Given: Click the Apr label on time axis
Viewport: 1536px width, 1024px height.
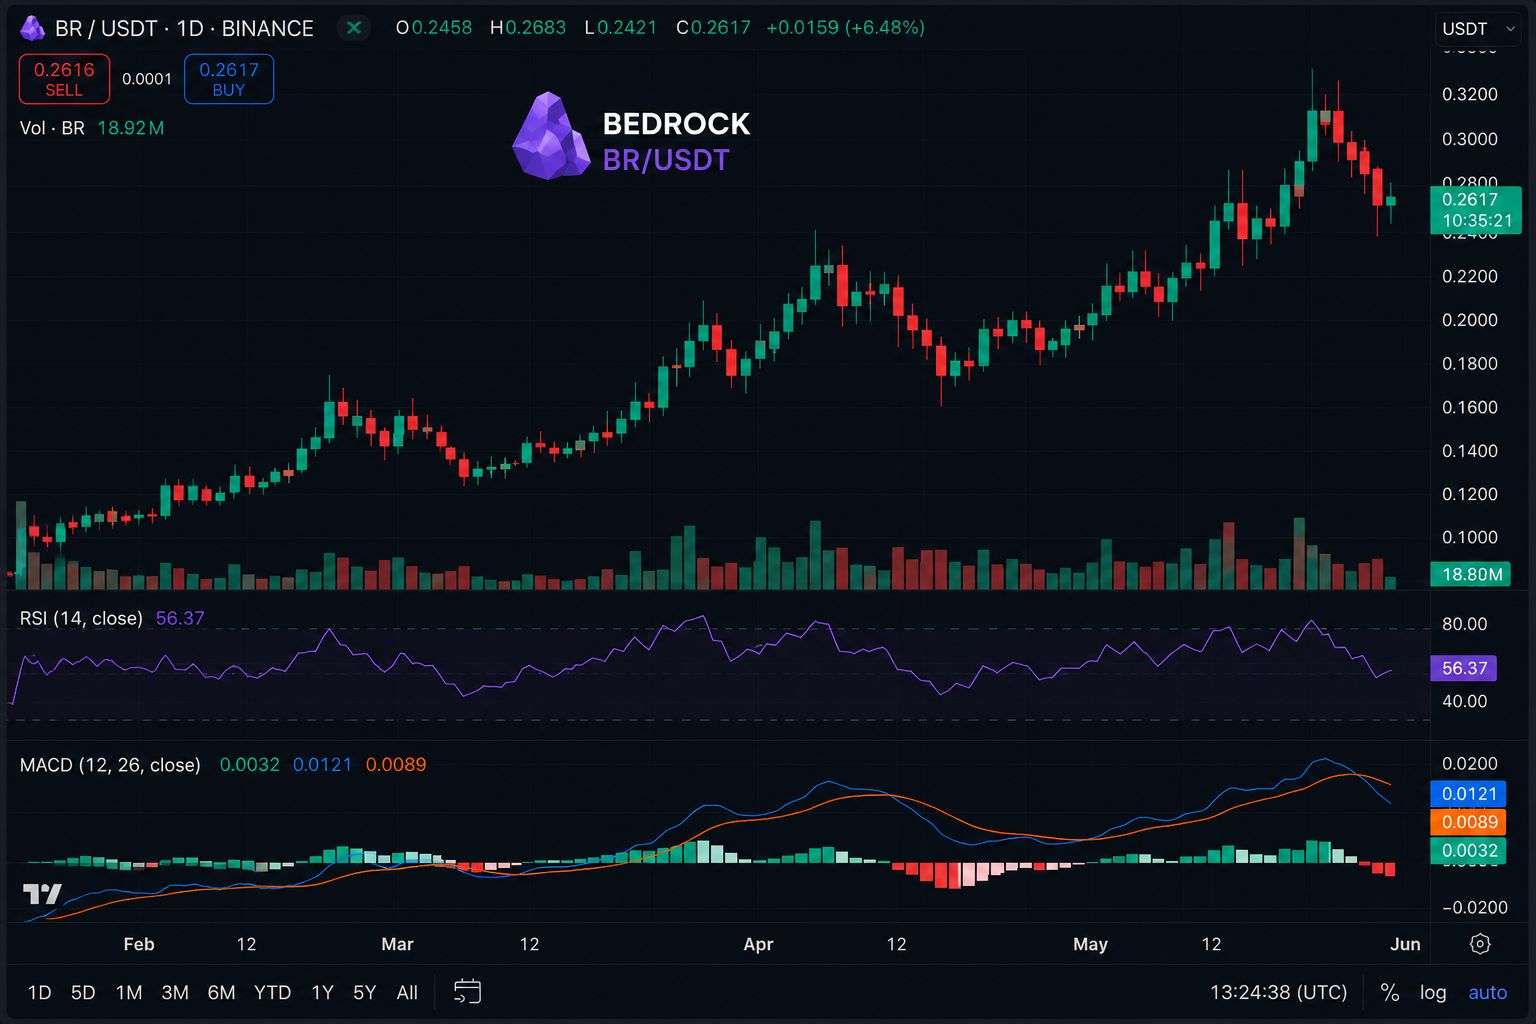Looking at the screenshot, I should coord(759,944).
